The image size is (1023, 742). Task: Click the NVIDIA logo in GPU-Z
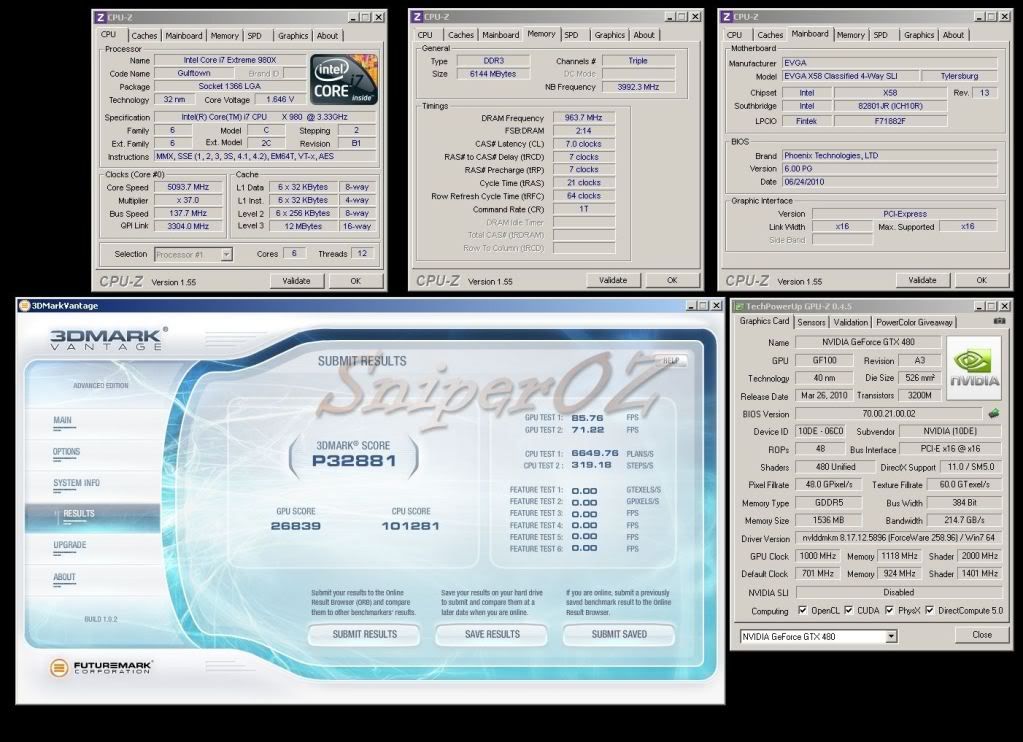[973, 367]
